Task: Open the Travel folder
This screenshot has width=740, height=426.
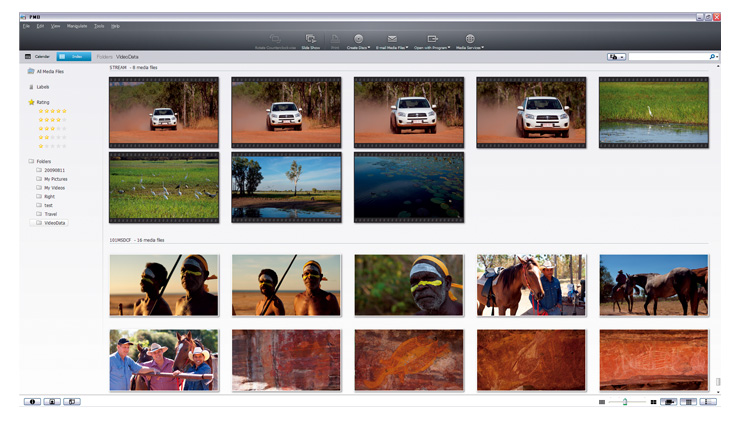Action: [x=50, y=213]
